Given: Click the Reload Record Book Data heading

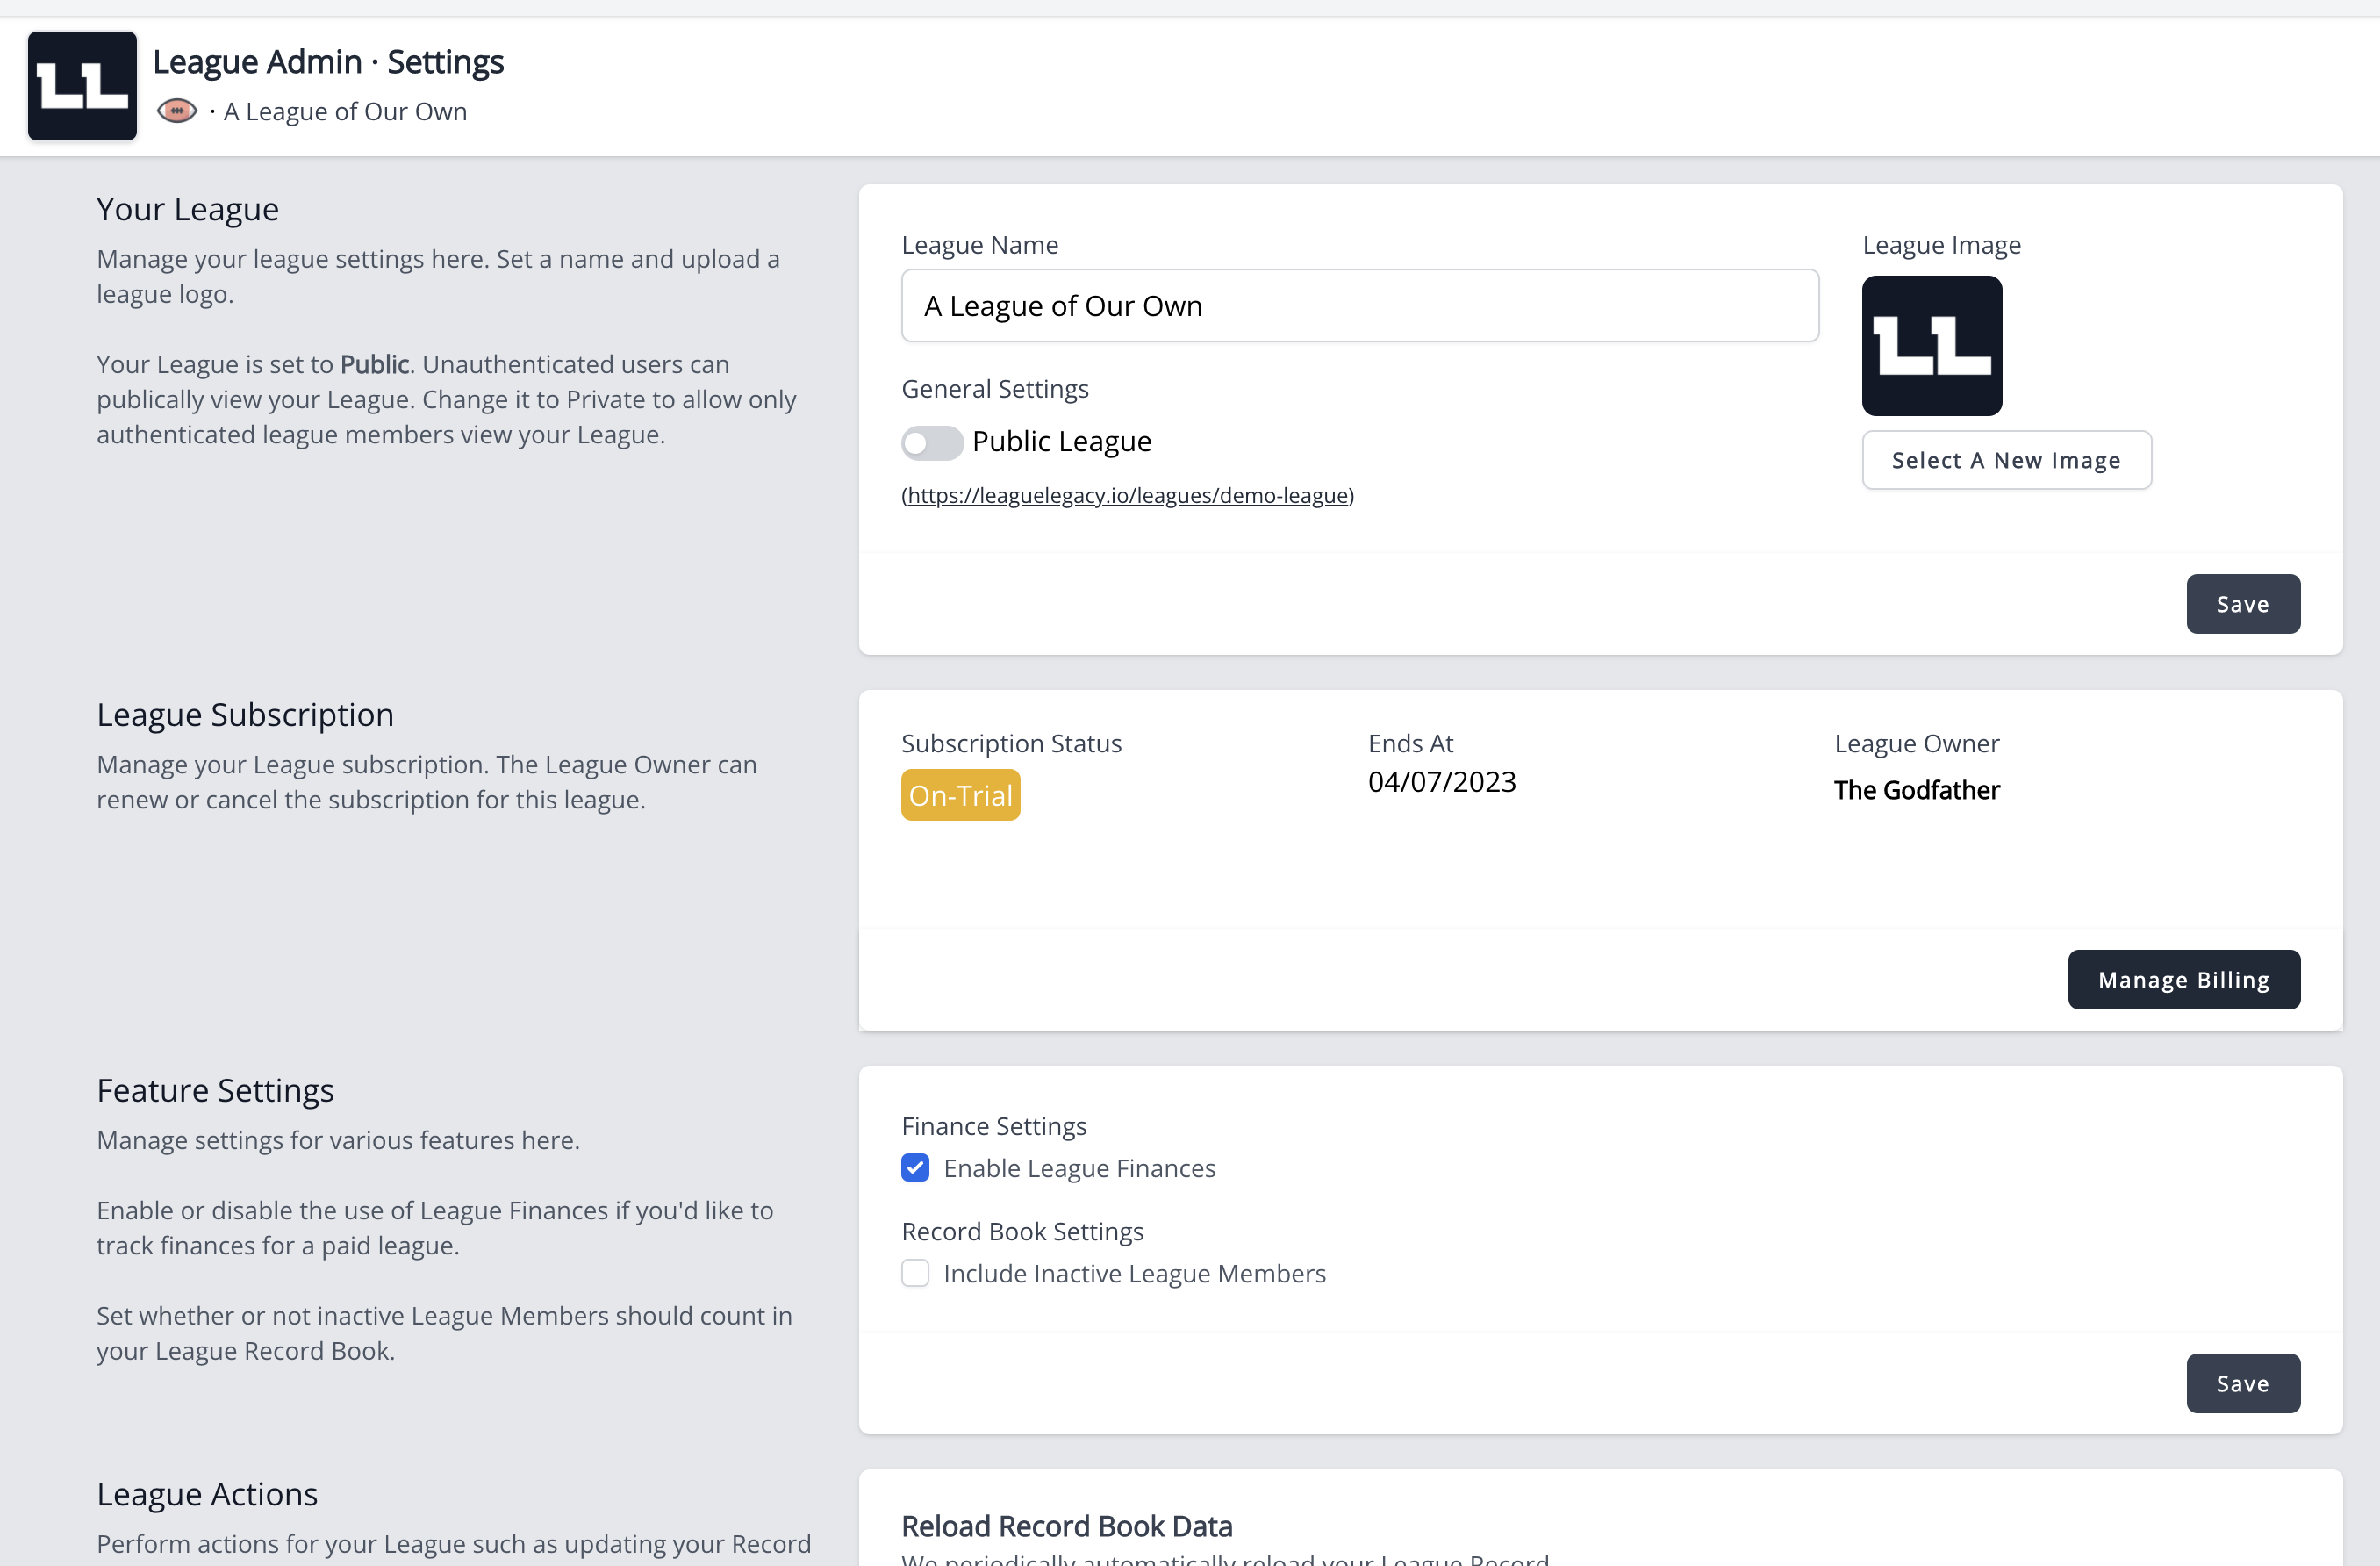Looking at the screenshot, I should pyautogui.click(x=1066, y=1526).
